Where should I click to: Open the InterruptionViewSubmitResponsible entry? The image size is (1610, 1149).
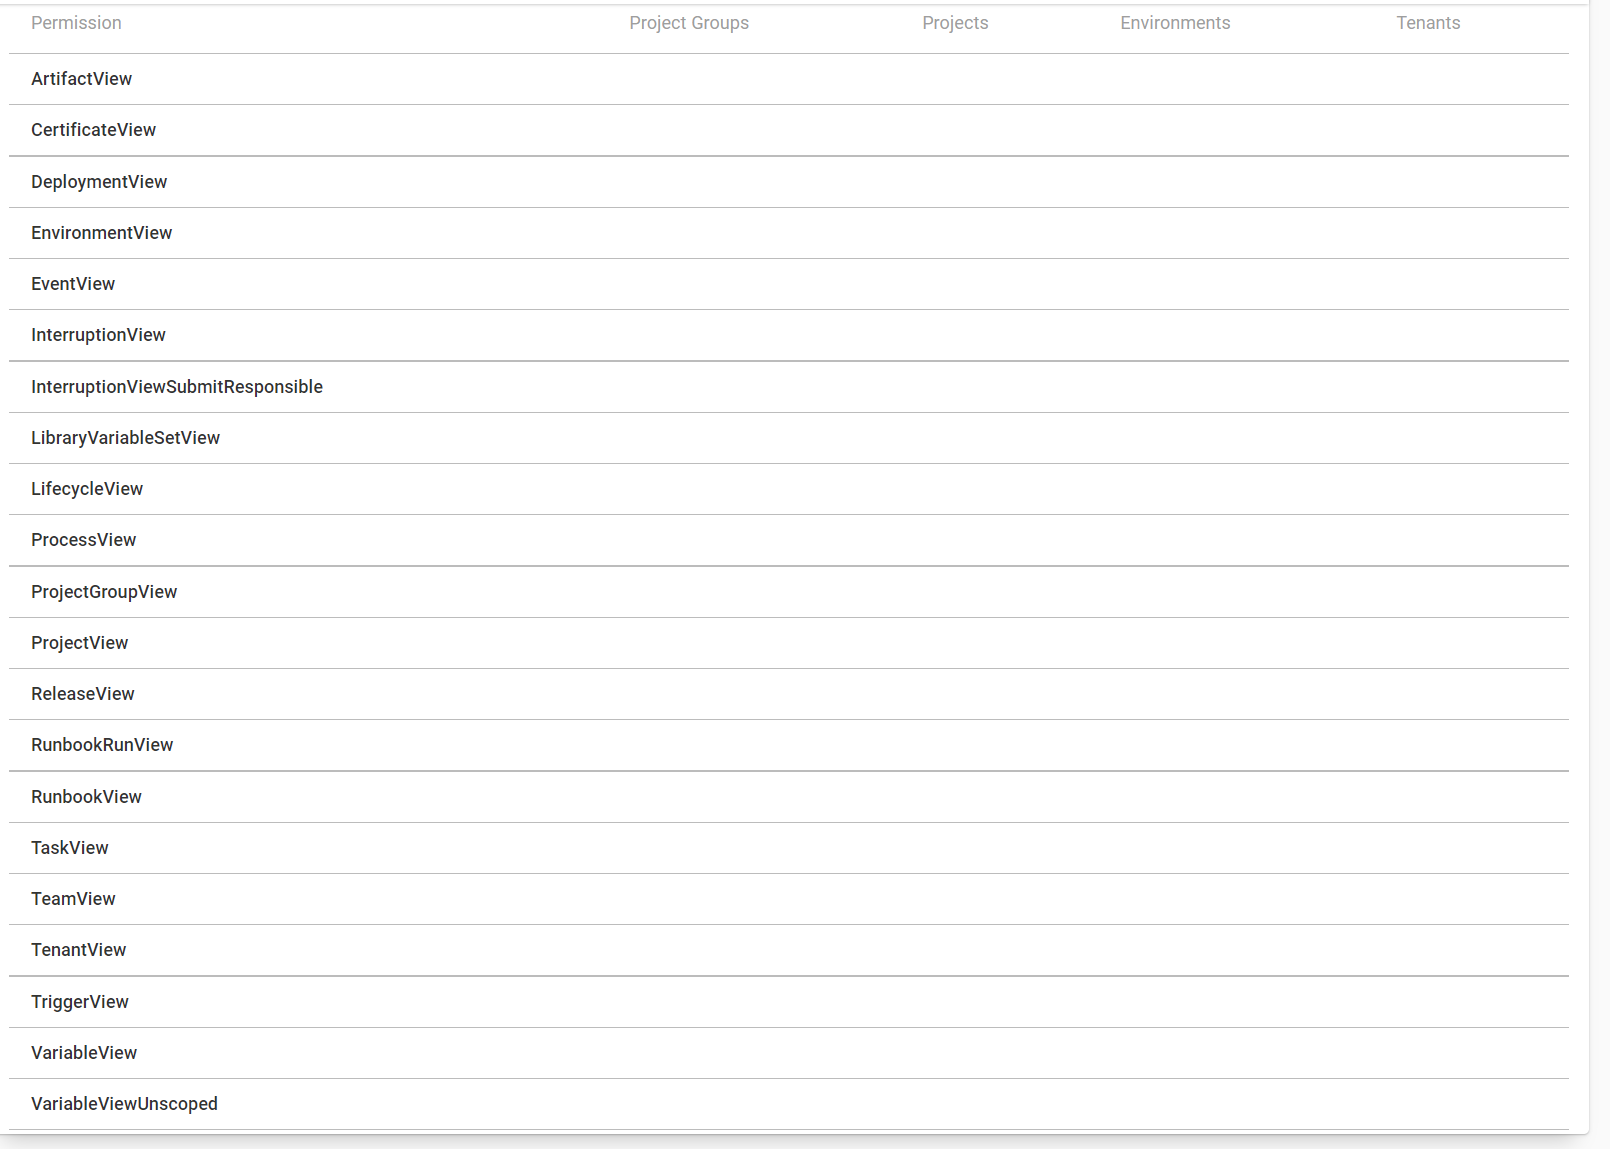pos(176,387)
